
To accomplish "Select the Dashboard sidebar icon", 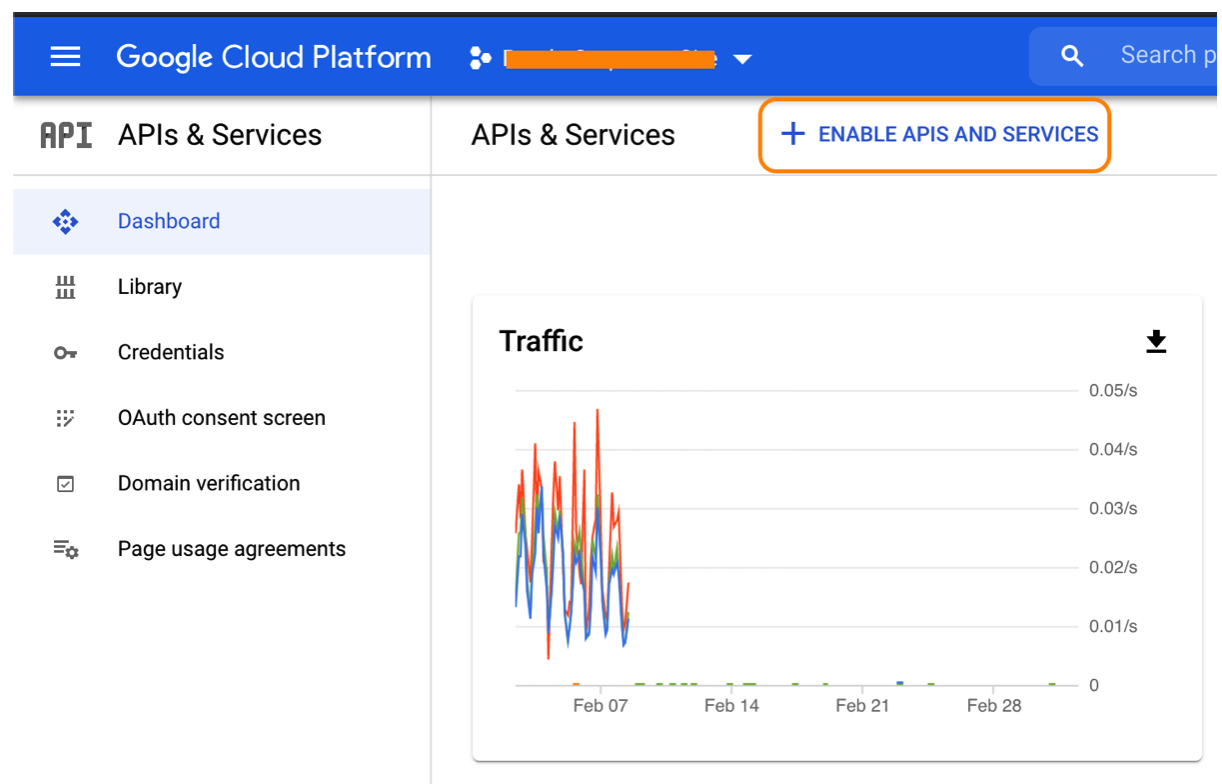I will tap(64, 221).
